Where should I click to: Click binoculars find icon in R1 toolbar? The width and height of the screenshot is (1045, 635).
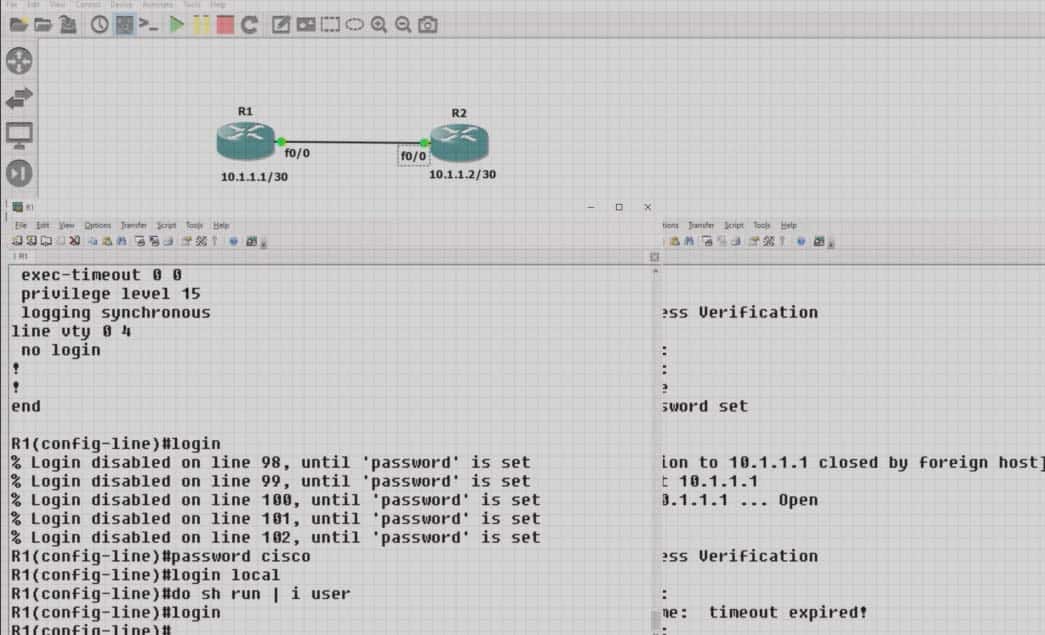[x=121, y=241]
